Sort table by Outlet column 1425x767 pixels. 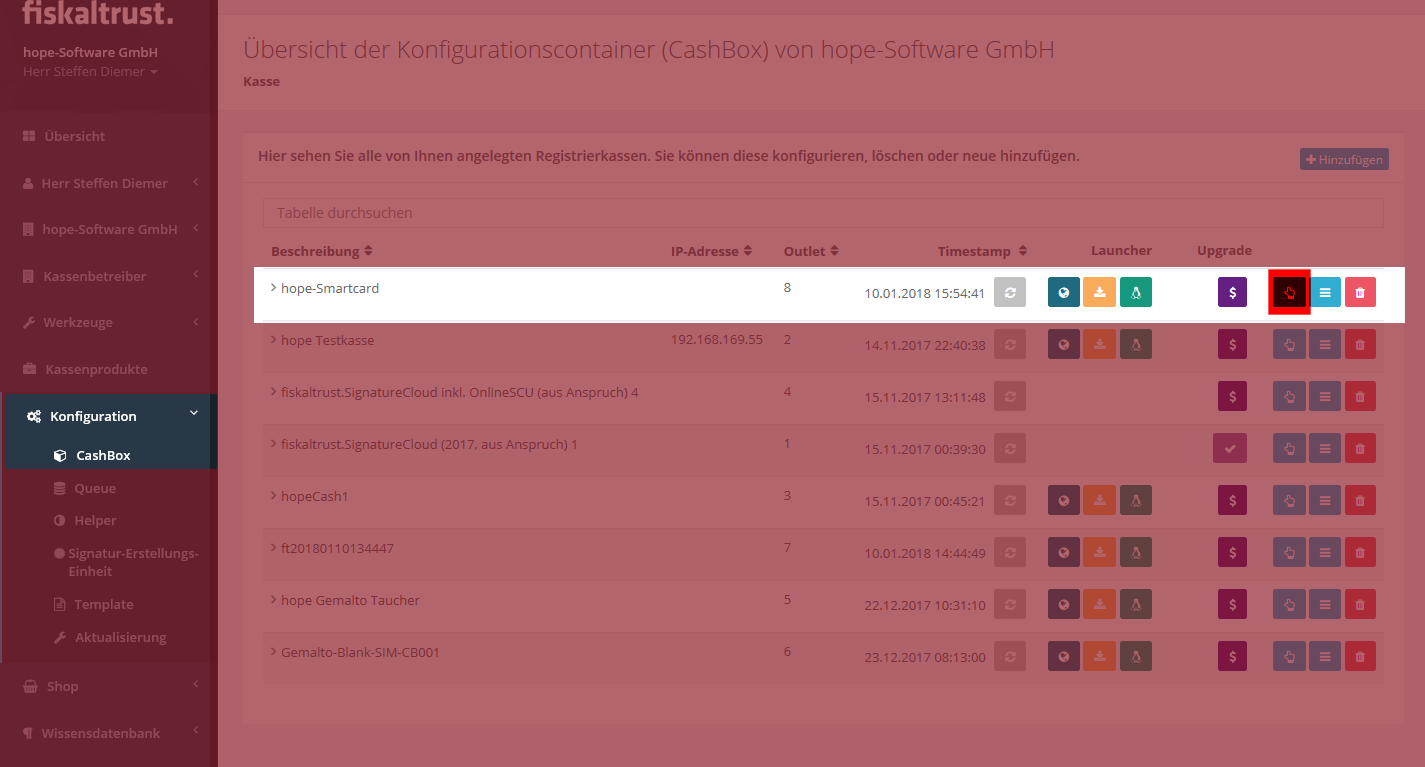[811, 251]
